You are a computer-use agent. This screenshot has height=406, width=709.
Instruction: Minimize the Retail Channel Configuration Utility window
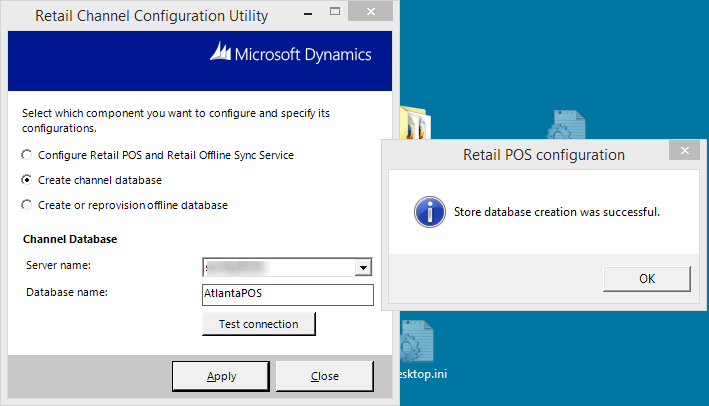click(325, 12)
